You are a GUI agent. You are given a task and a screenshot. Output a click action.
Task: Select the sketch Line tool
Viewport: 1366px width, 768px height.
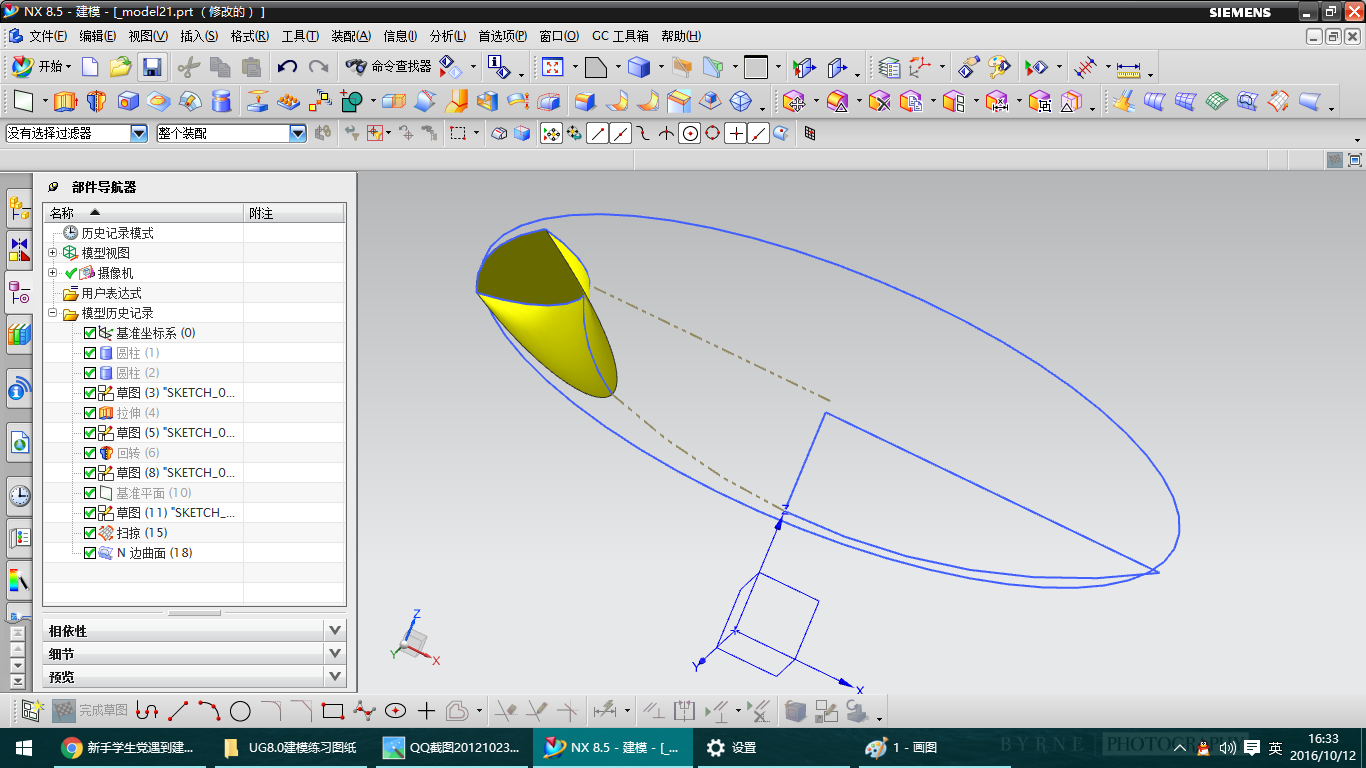coord(178,711)
